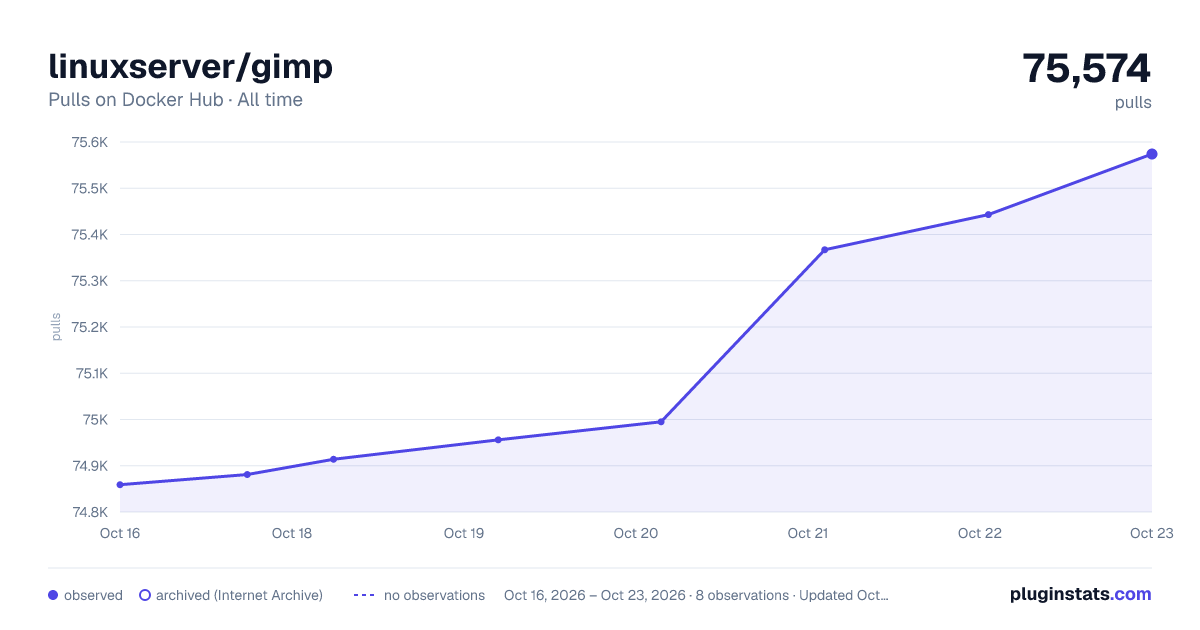This screenshot has width=1200, height=630.
Task: Click the Oct 22 data point on the line
Action: pyautogui.click(x=988, y=214)
